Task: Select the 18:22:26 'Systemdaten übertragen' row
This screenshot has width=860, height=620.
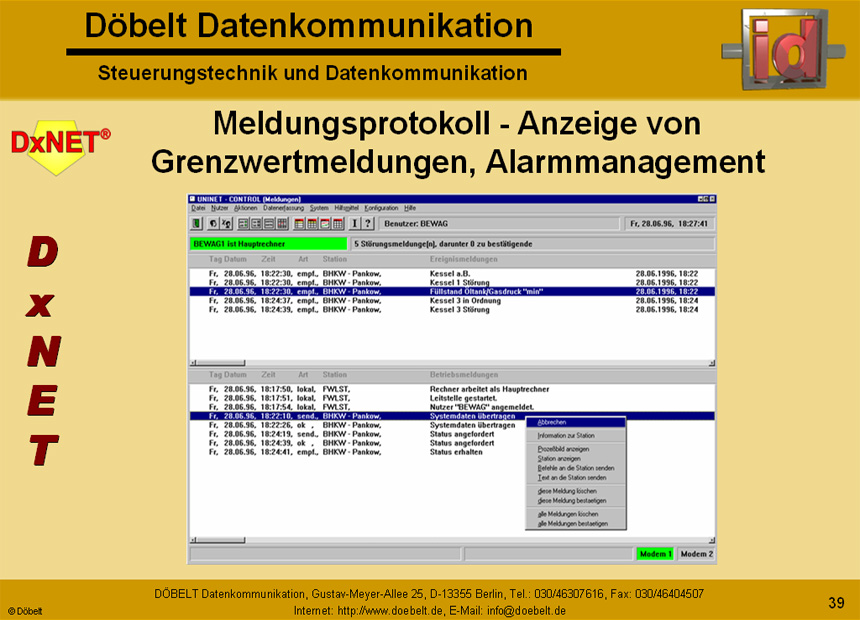Action: (358, 425)
